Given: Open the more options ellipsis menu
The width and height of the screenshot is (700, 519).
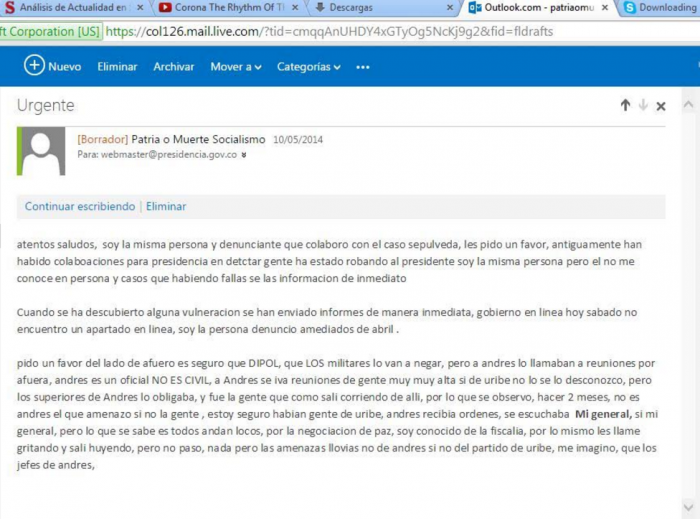Looking at the screenshot, I should pyautogui.click(x=362, y=67).
